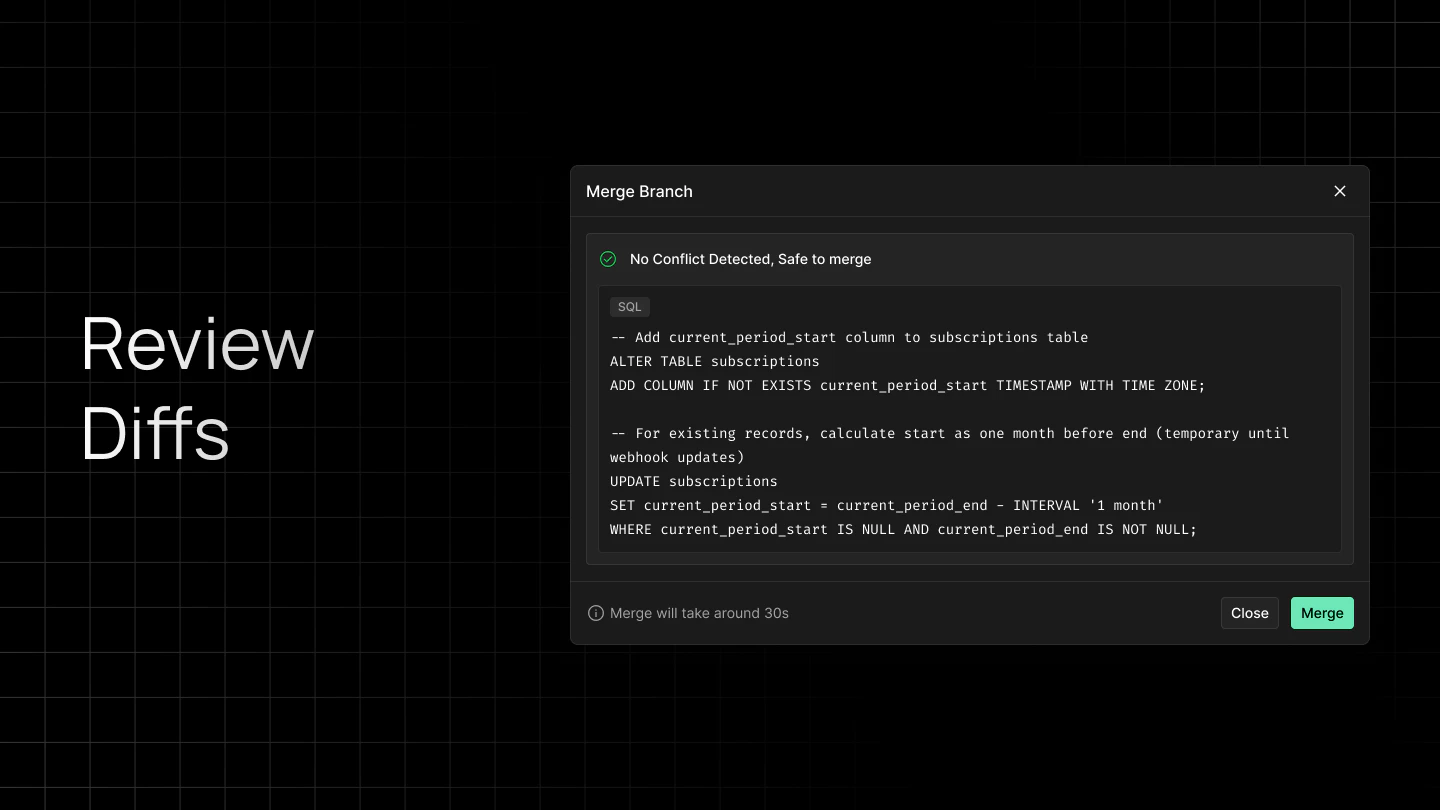Image resolution: width=1440 pixels, height=810 pixels.
Task: Click the Merge button
Action: coord(1322,613)
